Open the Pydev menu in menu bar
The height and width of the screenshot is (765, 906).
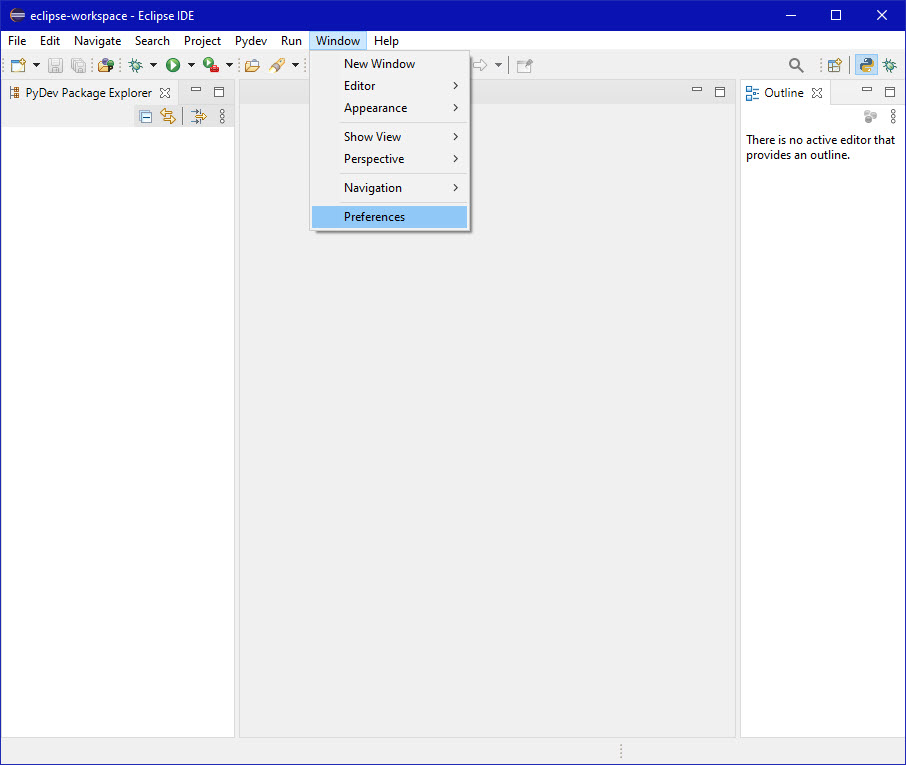point(251,41)
